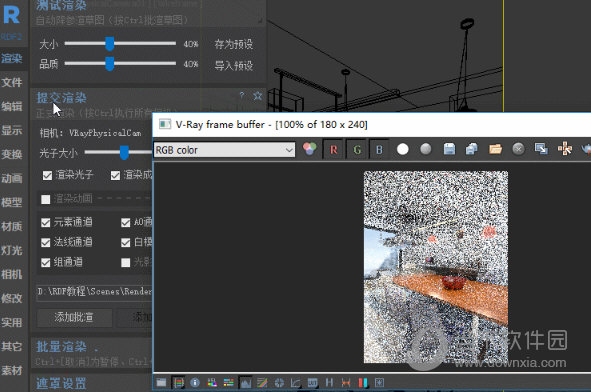Switch to alpha channel white circle
The width and height of the screenshot is (591, 392).
403,150
